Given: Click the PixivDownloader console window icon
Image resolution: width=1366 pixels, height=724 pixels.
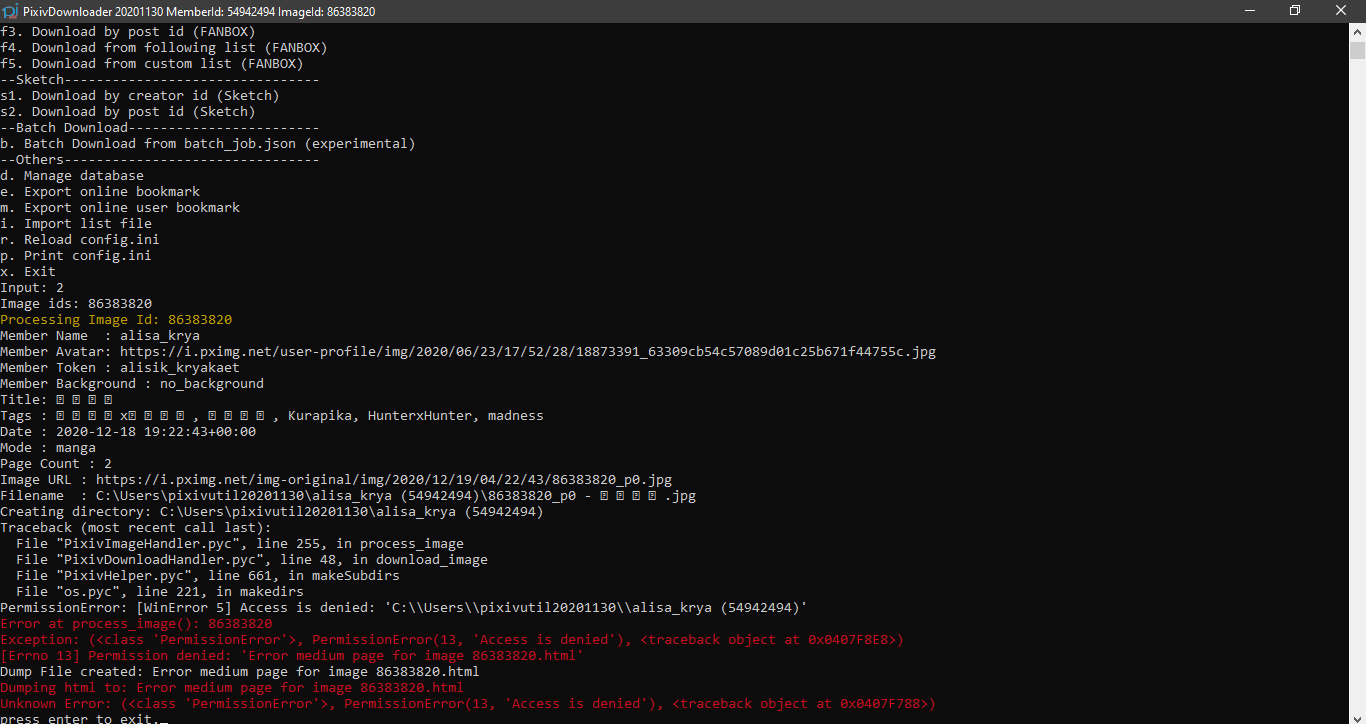Looking at the screenshot, I should point(10,11).
